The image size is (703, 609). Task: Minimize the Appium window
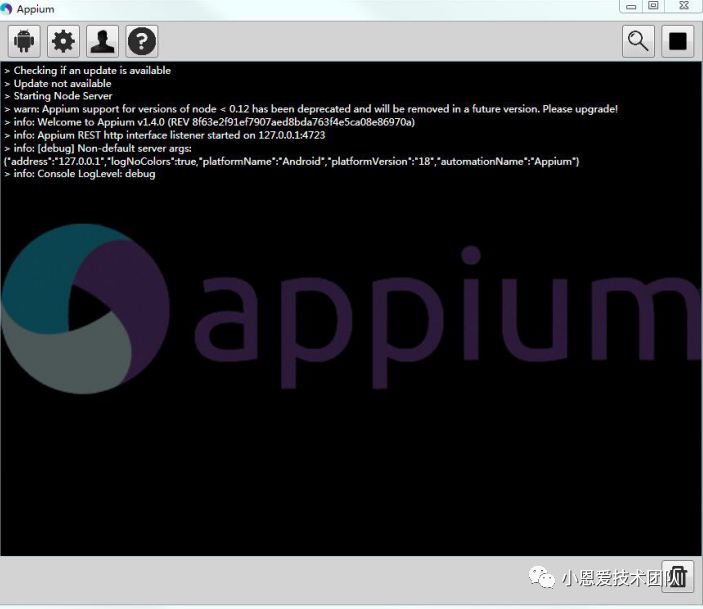point(631,6)
